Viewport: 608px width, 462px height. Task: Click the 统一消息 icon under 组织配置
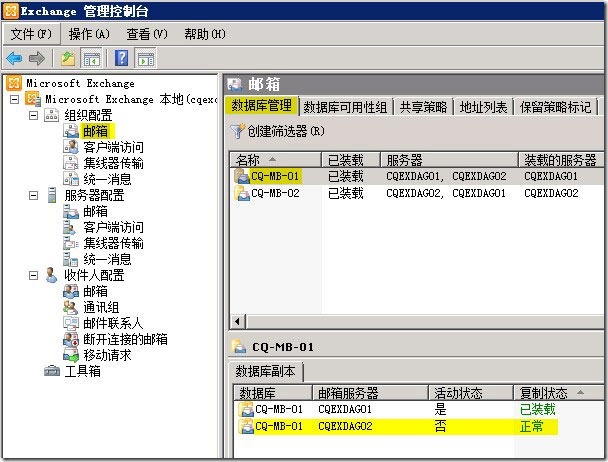coord(71,179)
